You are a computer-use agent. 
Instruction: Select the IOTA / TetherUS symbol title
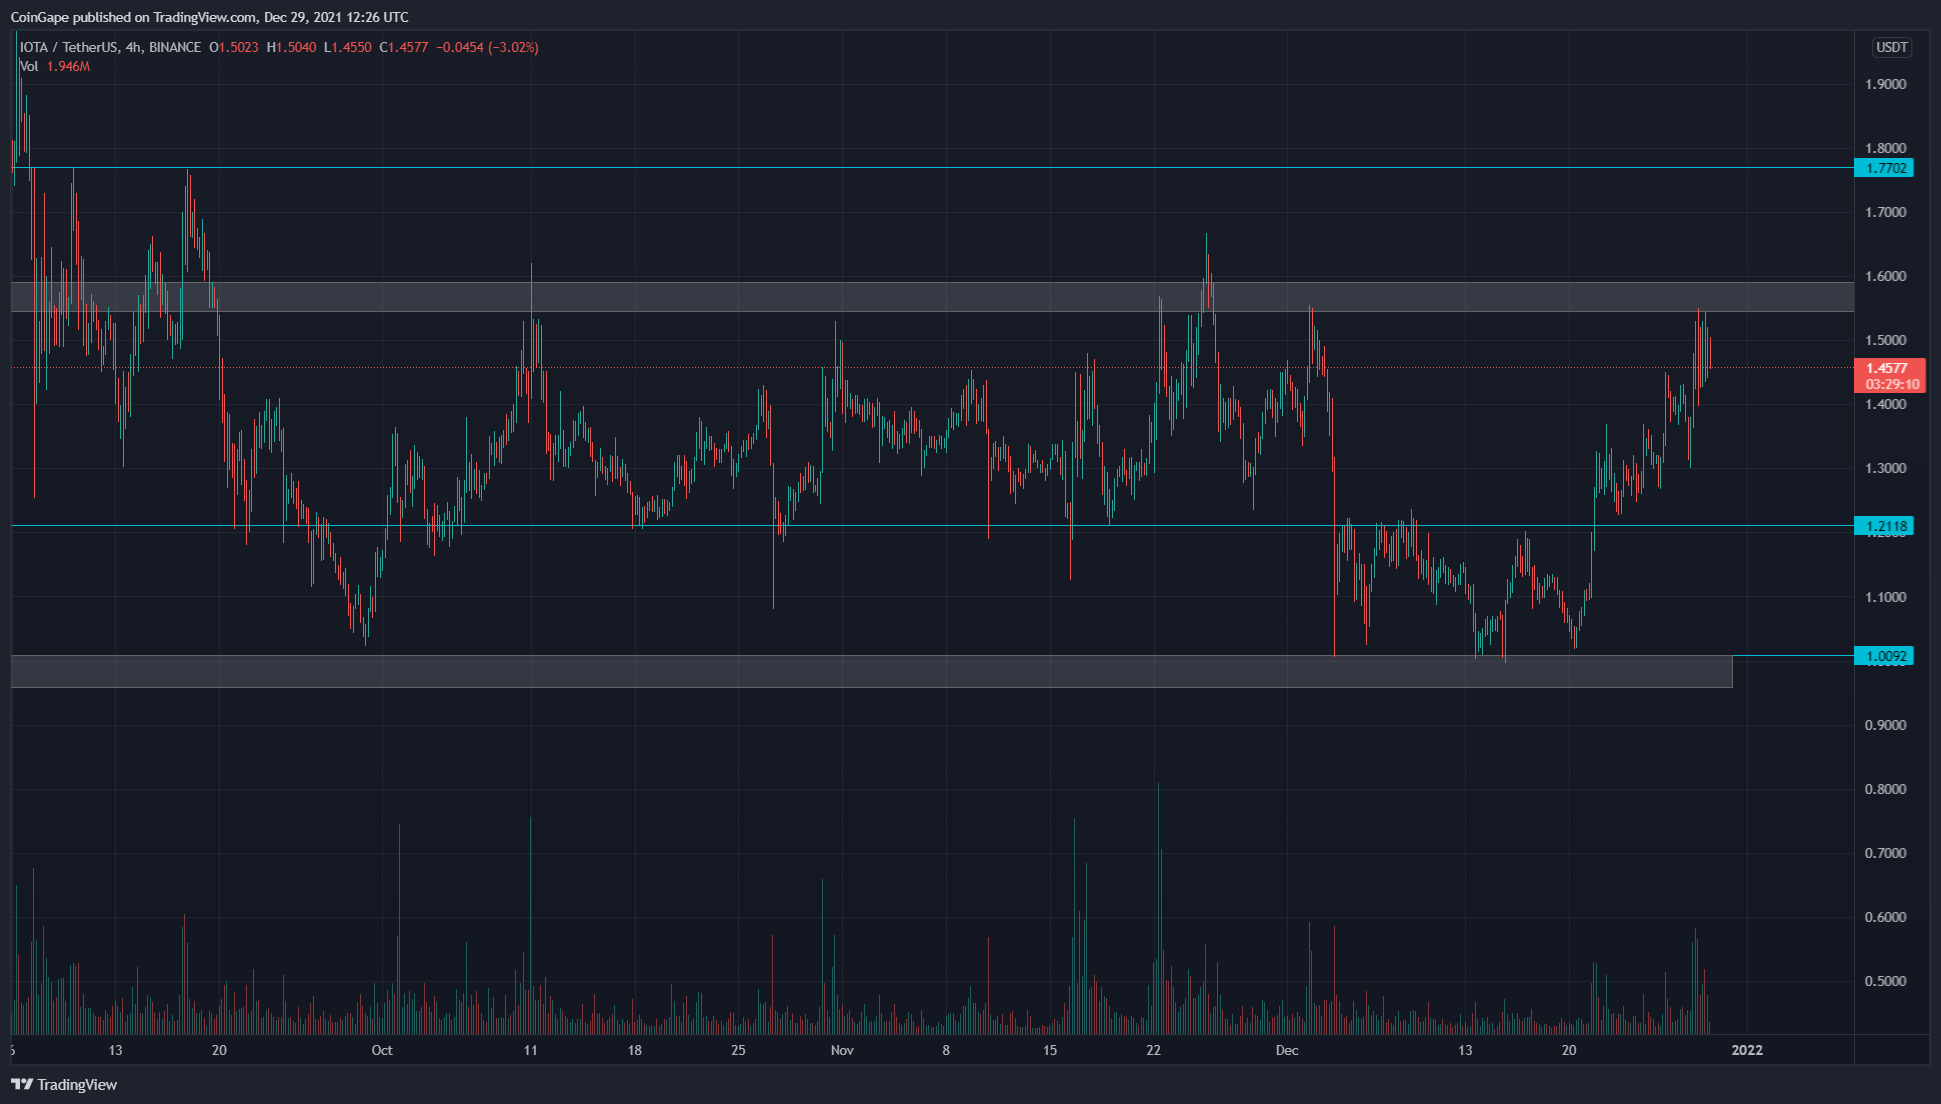click(69, 47)
